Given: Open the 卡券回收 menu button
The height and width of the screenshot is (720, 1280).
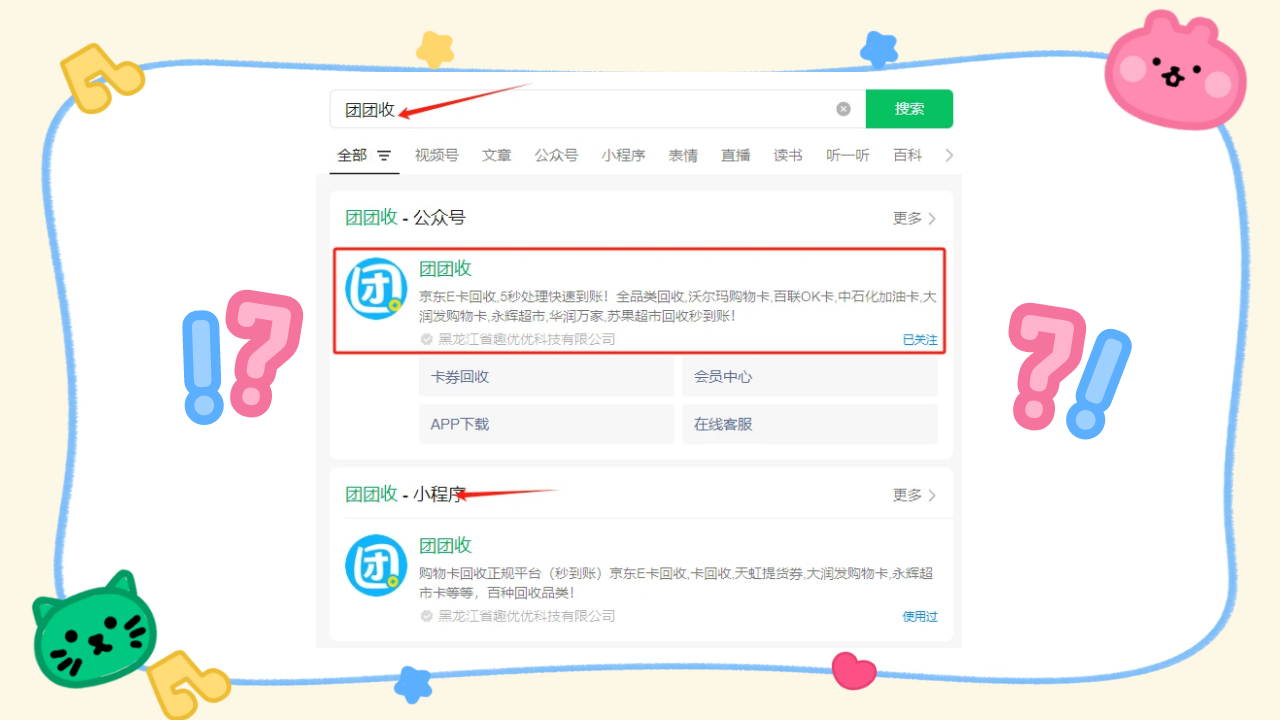Looking at the screenshot, I should click(x=546, y=377).
